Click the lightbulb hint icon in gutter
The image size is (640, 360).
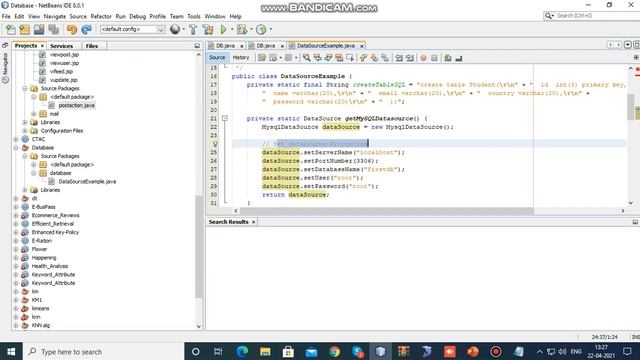tap(215, 144)
